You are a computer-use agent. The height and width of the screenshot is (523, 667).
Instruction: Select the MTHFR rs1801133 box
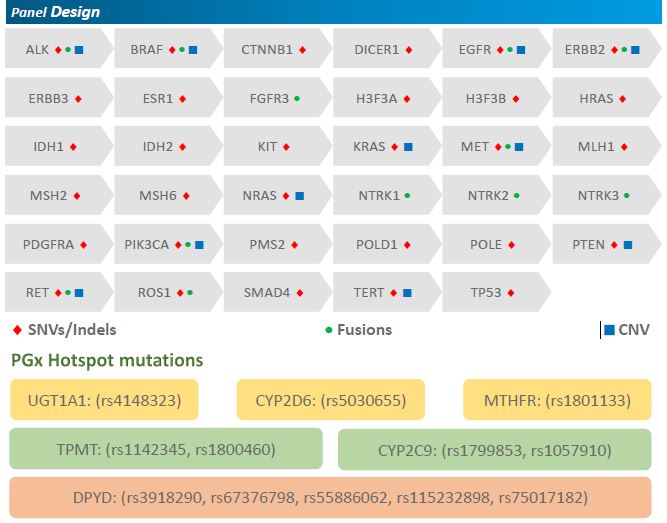557,400
